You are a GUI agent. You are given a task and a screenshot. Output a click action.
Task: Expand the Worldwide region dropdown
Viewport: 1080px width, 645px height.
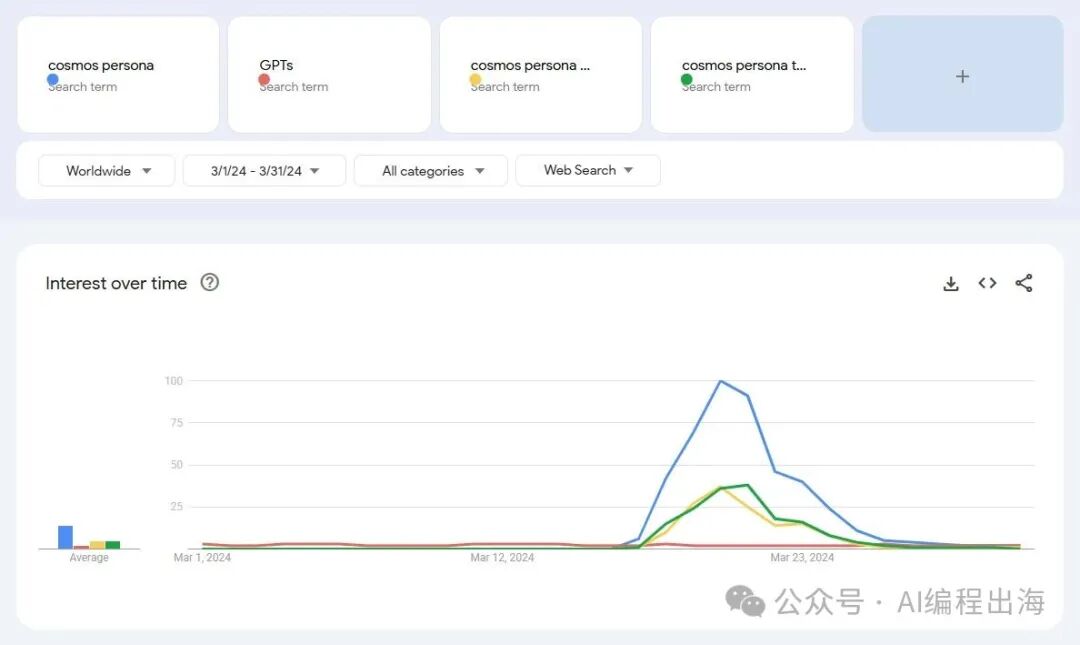107,171
